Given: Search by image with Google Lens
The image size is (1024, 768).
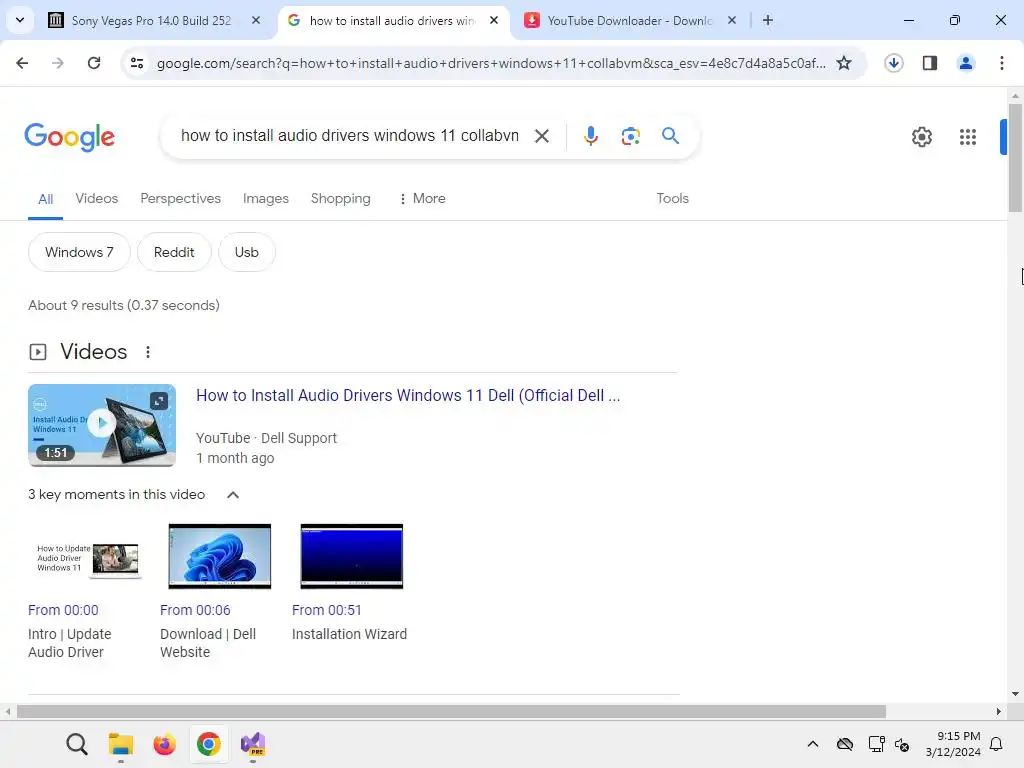Looking at the screenshot, I should (630, 136).
